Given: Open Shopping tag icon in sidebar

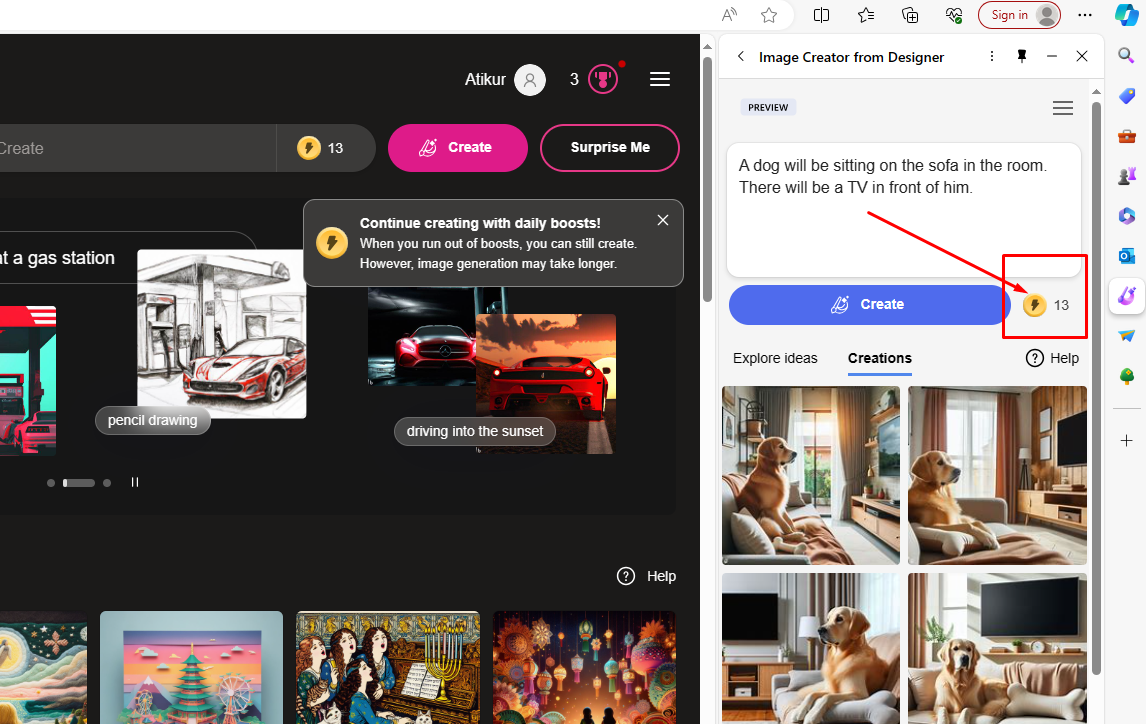Looking at the screenshot, I should point(1126,96).
